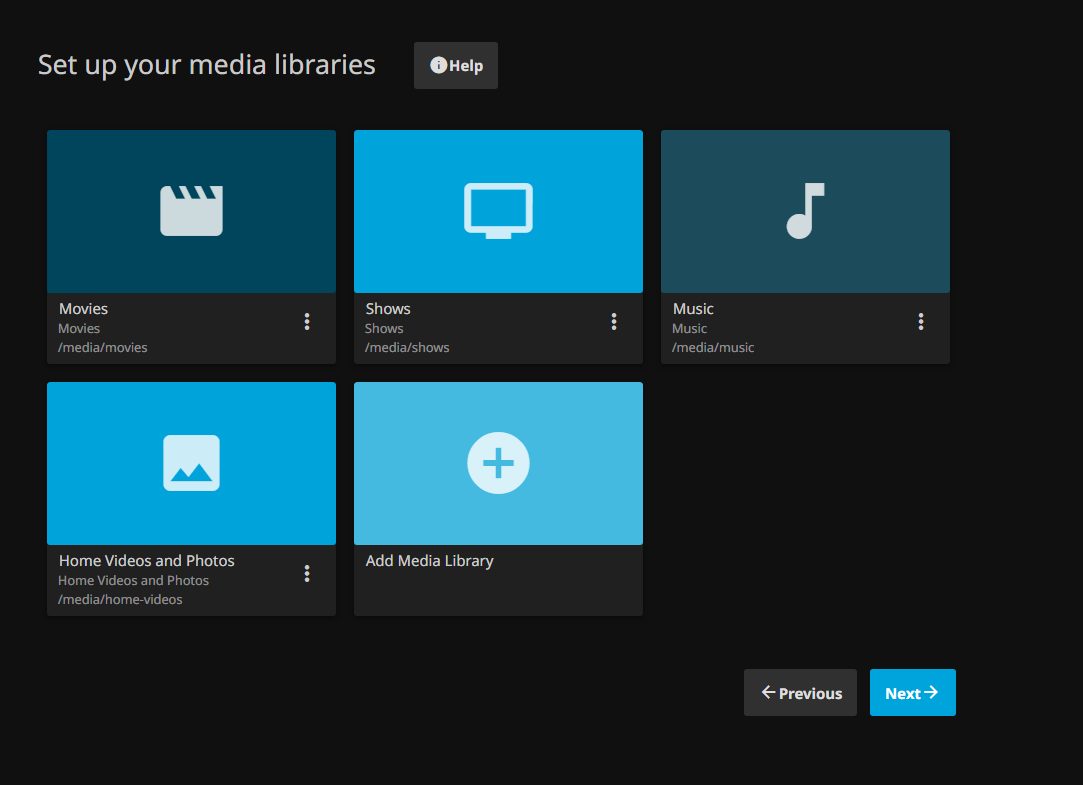Click the Home Videos and Photos title

pos(146,561)
